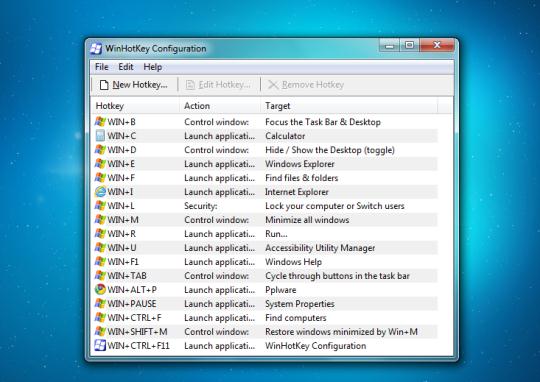The width and height of the screenshot is (540, 382).
Task: Click the WIN+ALT+P hotkey label
Action: (132, 290)
